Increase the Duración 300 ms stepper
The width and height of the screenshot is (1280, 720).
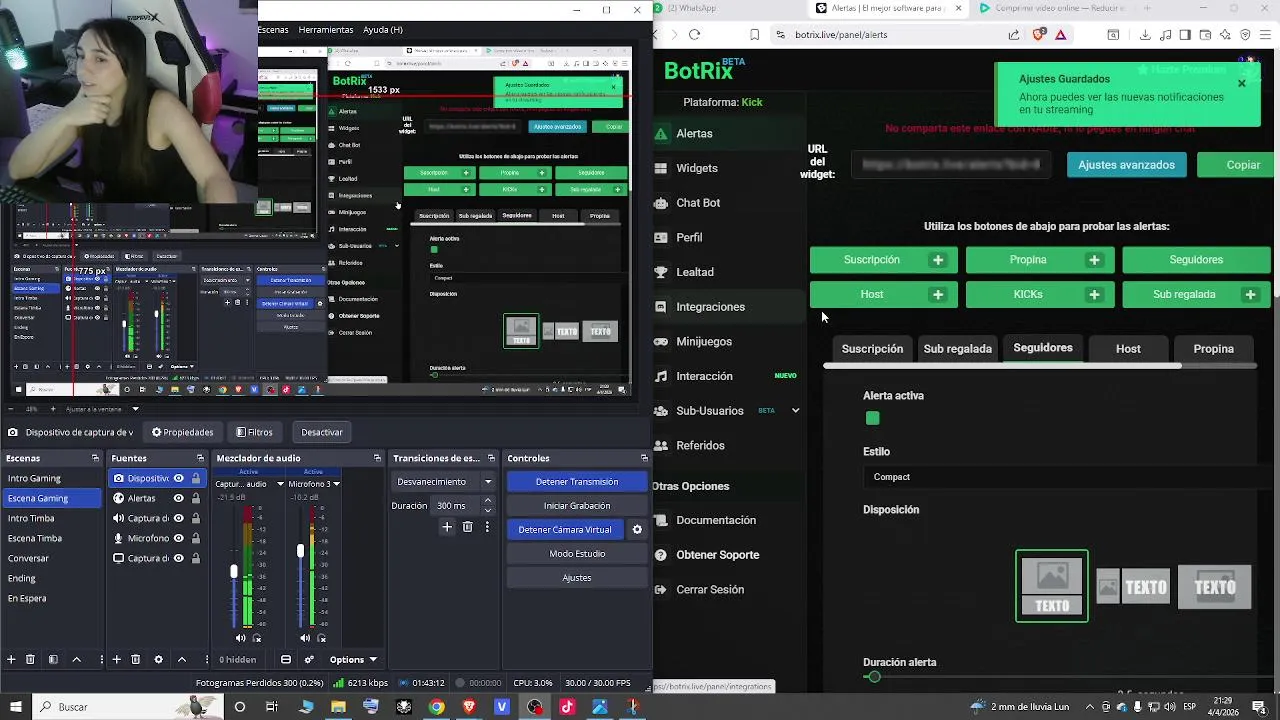click(488, 501)
